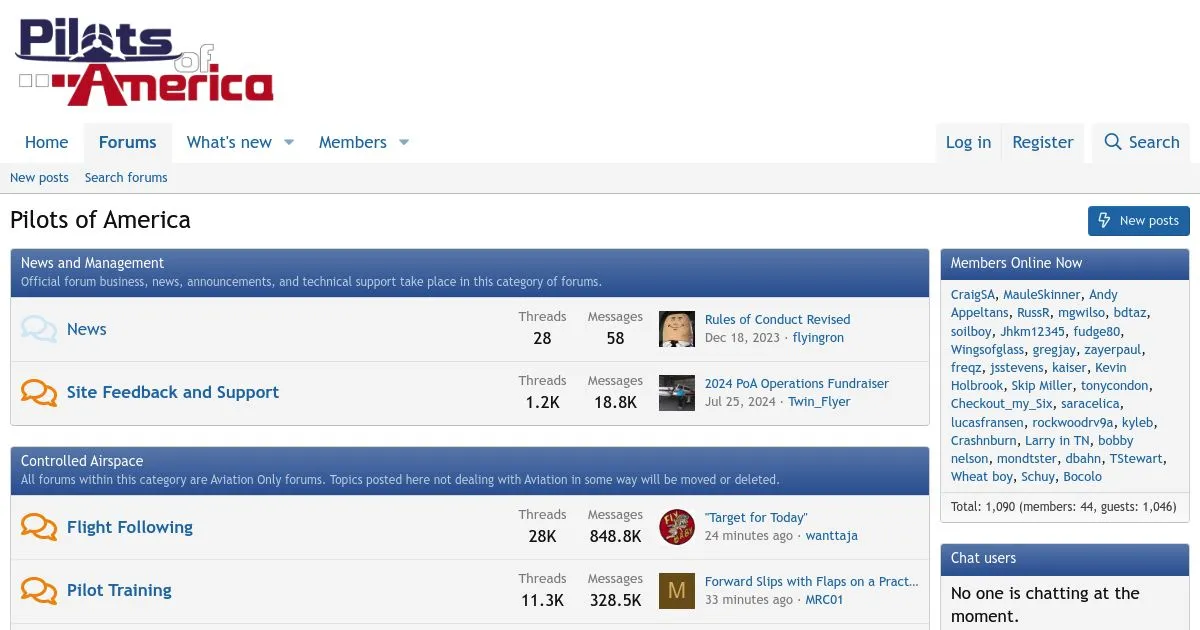Click the Site Feedback and Support forum icon
Image resolution: width=1200 pixels, height=630 pixels.
tap(39, 392)
